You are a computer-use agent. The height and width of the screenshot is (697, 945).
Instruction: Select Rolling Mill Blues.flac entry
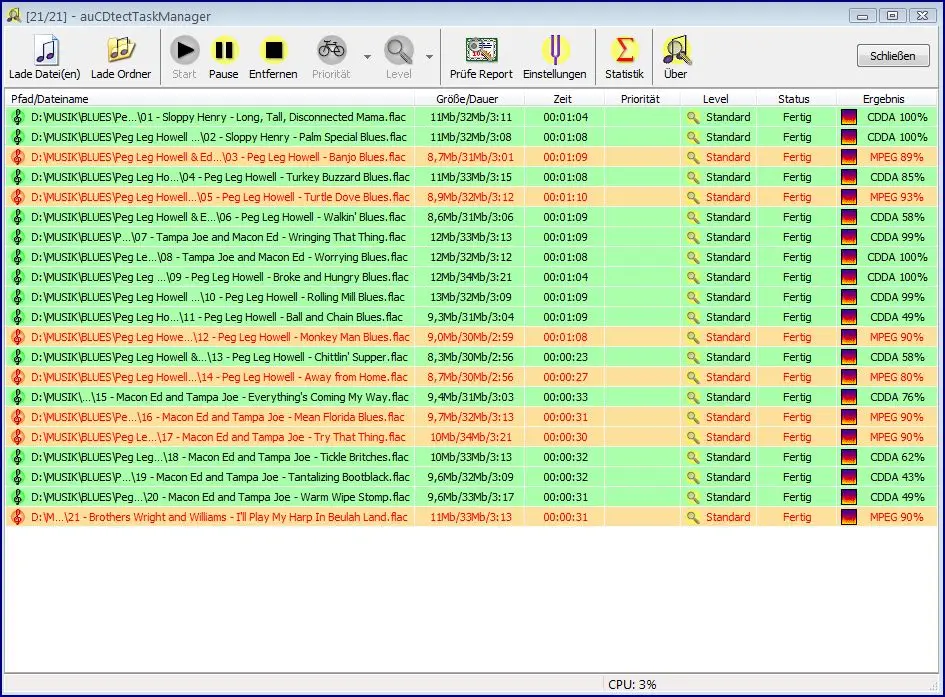click(x=471, y=297)
